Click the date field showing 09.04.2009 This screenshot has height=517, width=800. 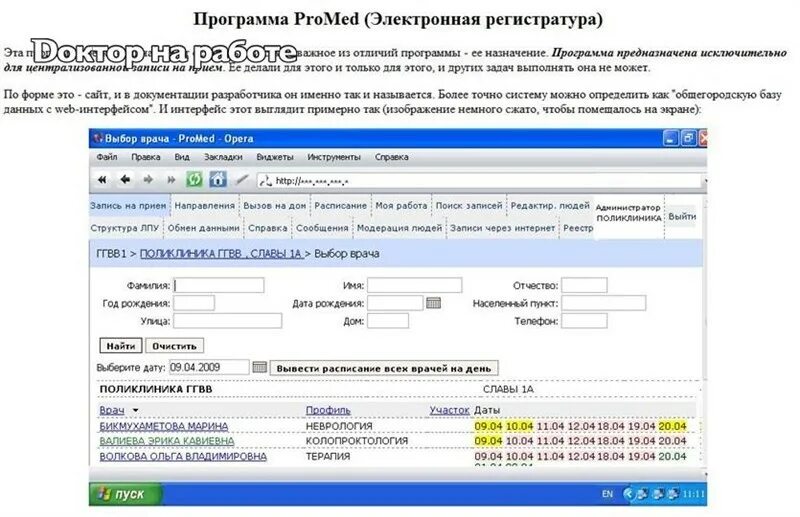point(209,367)
